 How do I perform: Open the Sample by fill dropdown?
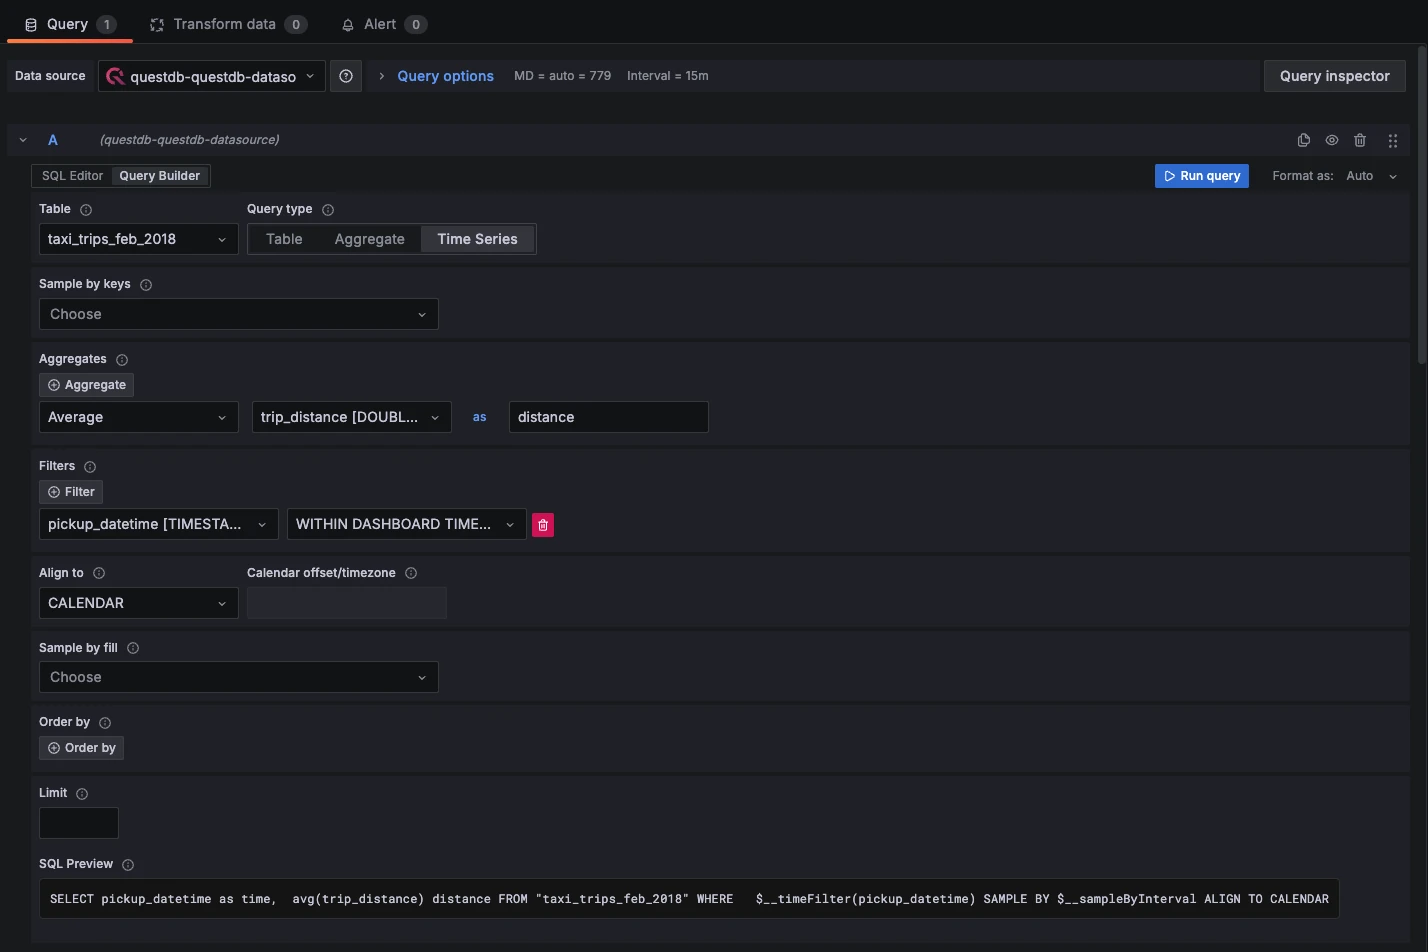(239, 677)
